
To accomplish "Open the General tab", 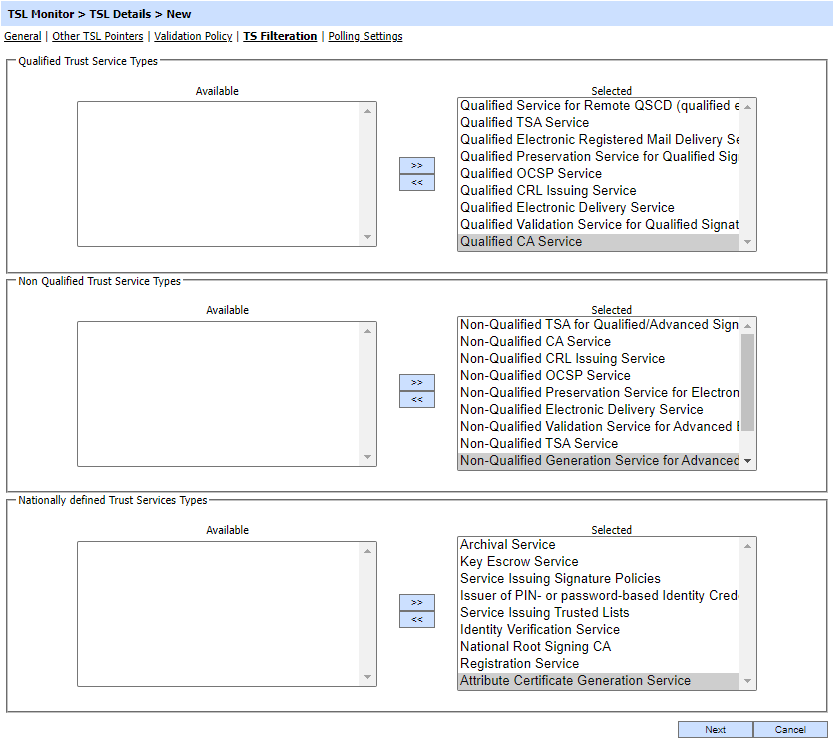I will (x=23, y=36).
